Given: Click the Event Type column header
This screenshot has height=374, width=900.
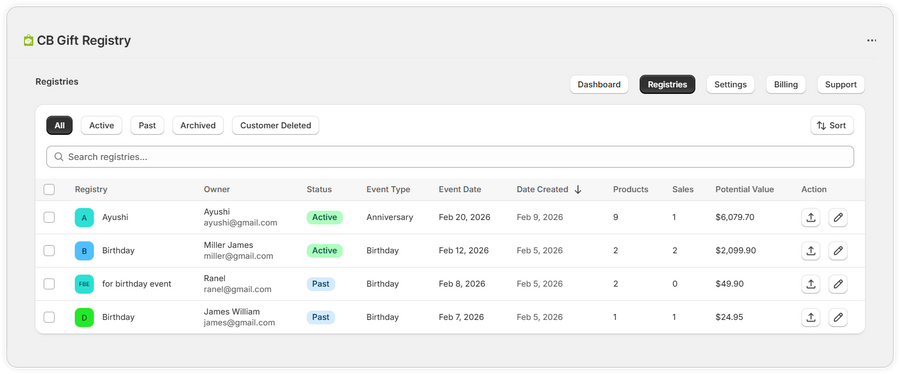Looking at the screenshot, I should point(389,189).
